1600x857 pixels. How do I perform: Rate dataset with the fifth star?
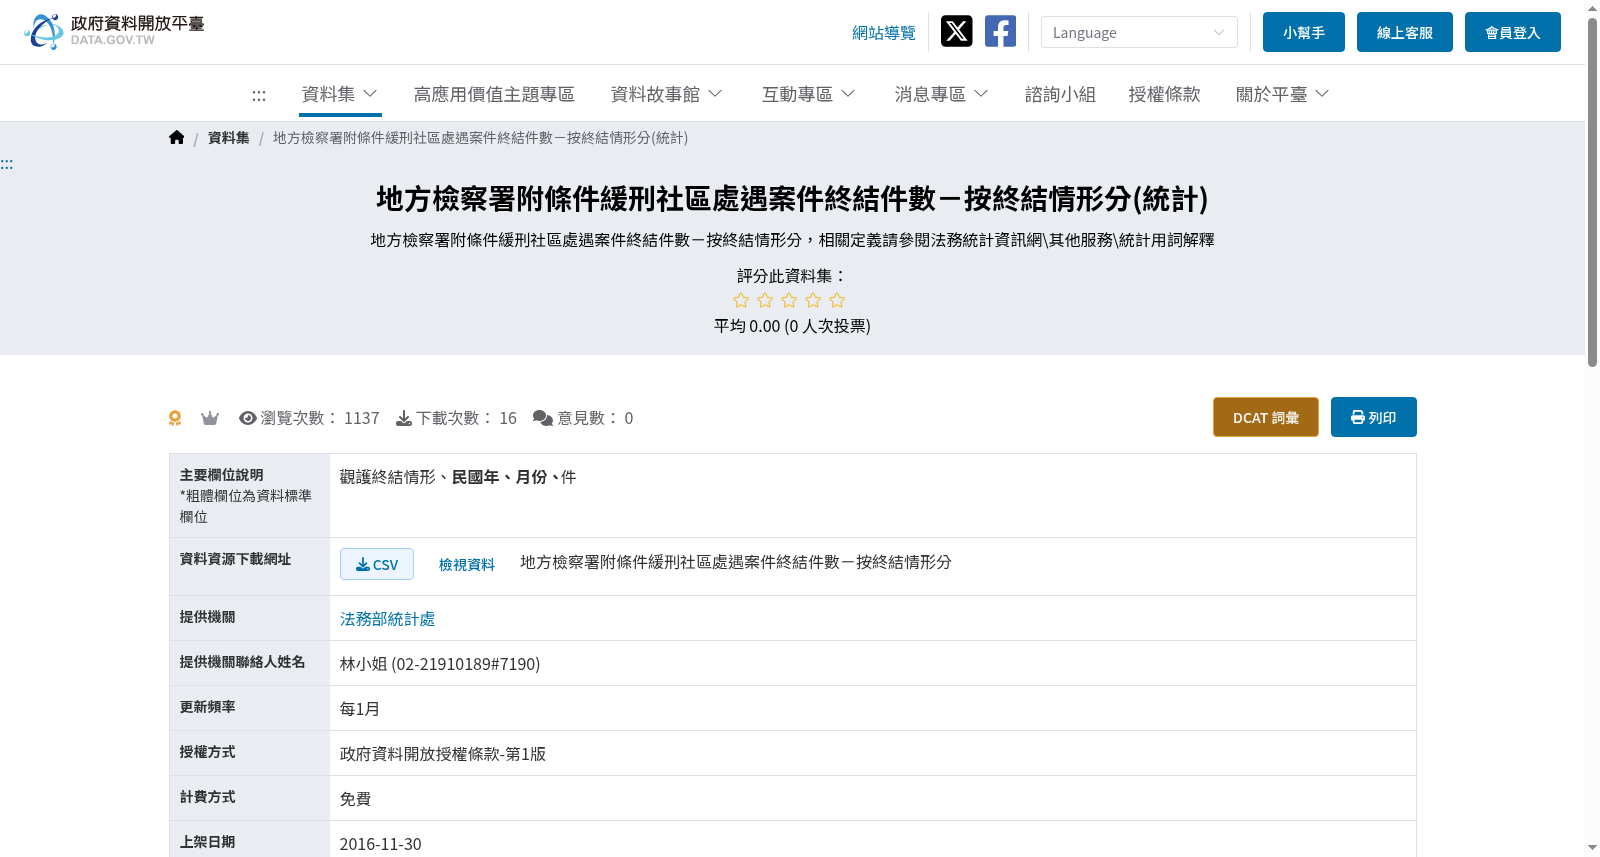(x=837, y=300)
